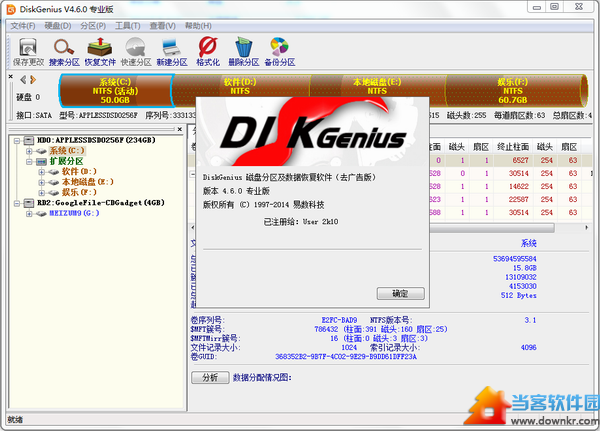Image resolution: width=600 pixels, height=431 pixels.
Task: Close the left tree panel with x
Action: [x=179, y=129]
